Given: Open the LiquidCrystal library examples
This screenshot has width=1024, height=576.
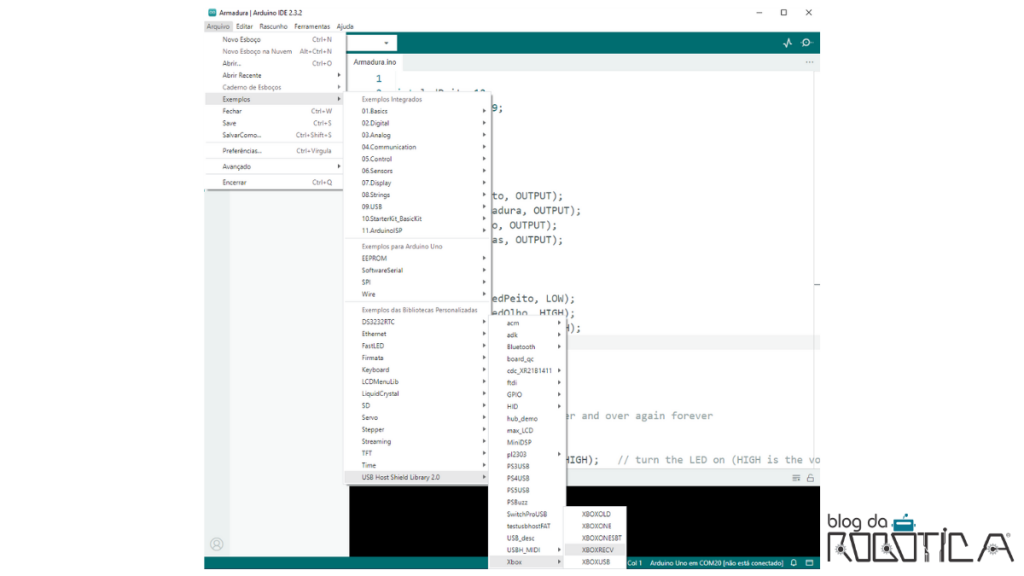Looking at the screenshot, I should click(417, 394).
